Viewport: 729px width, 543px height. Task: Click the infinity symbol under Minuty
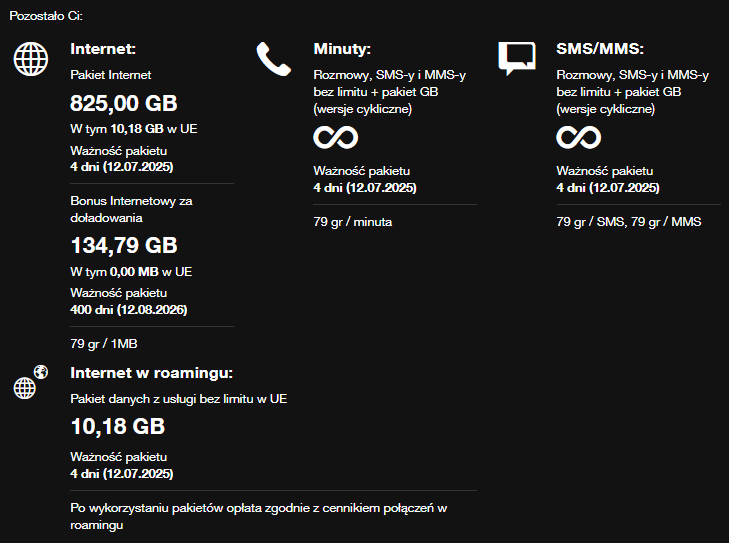(x=335, y=137)
